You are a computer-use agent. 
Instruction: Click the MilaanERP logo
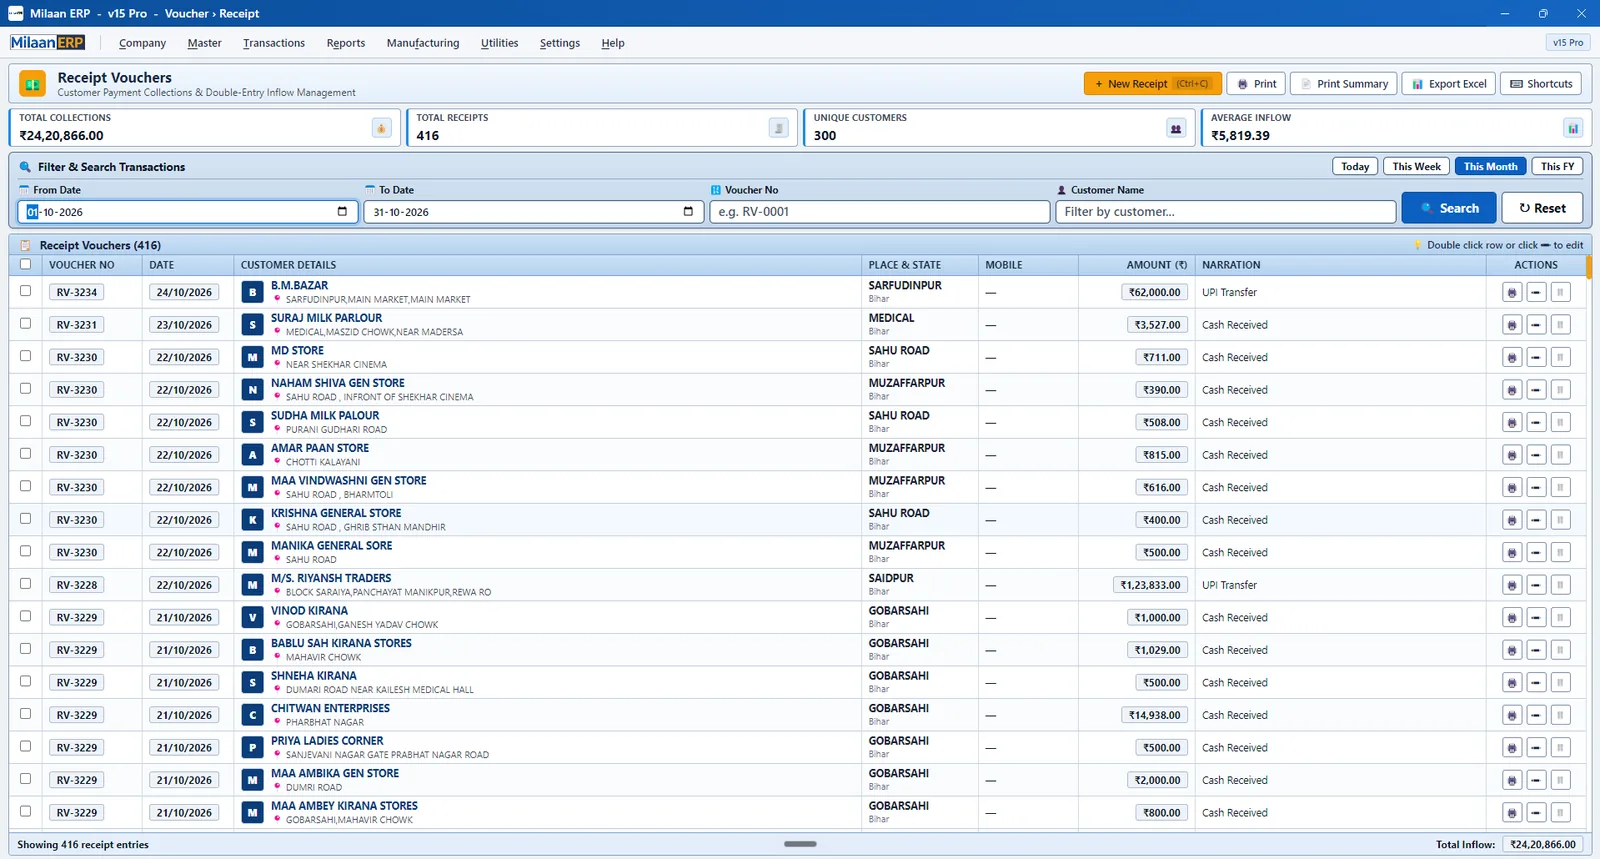pyautogui.click(x=47, y=43)
